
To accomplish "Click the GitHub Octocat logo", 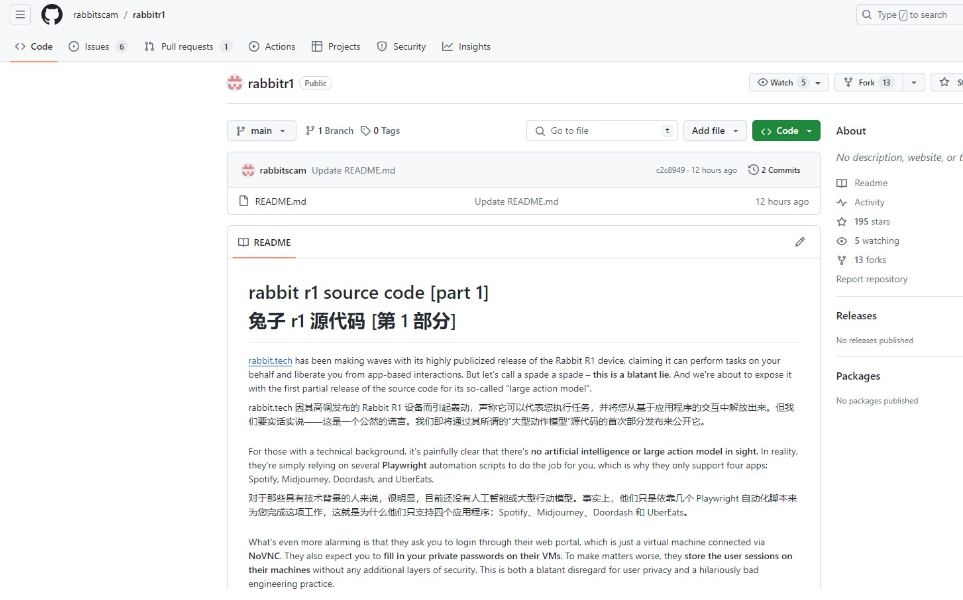I will pos(52,15).
